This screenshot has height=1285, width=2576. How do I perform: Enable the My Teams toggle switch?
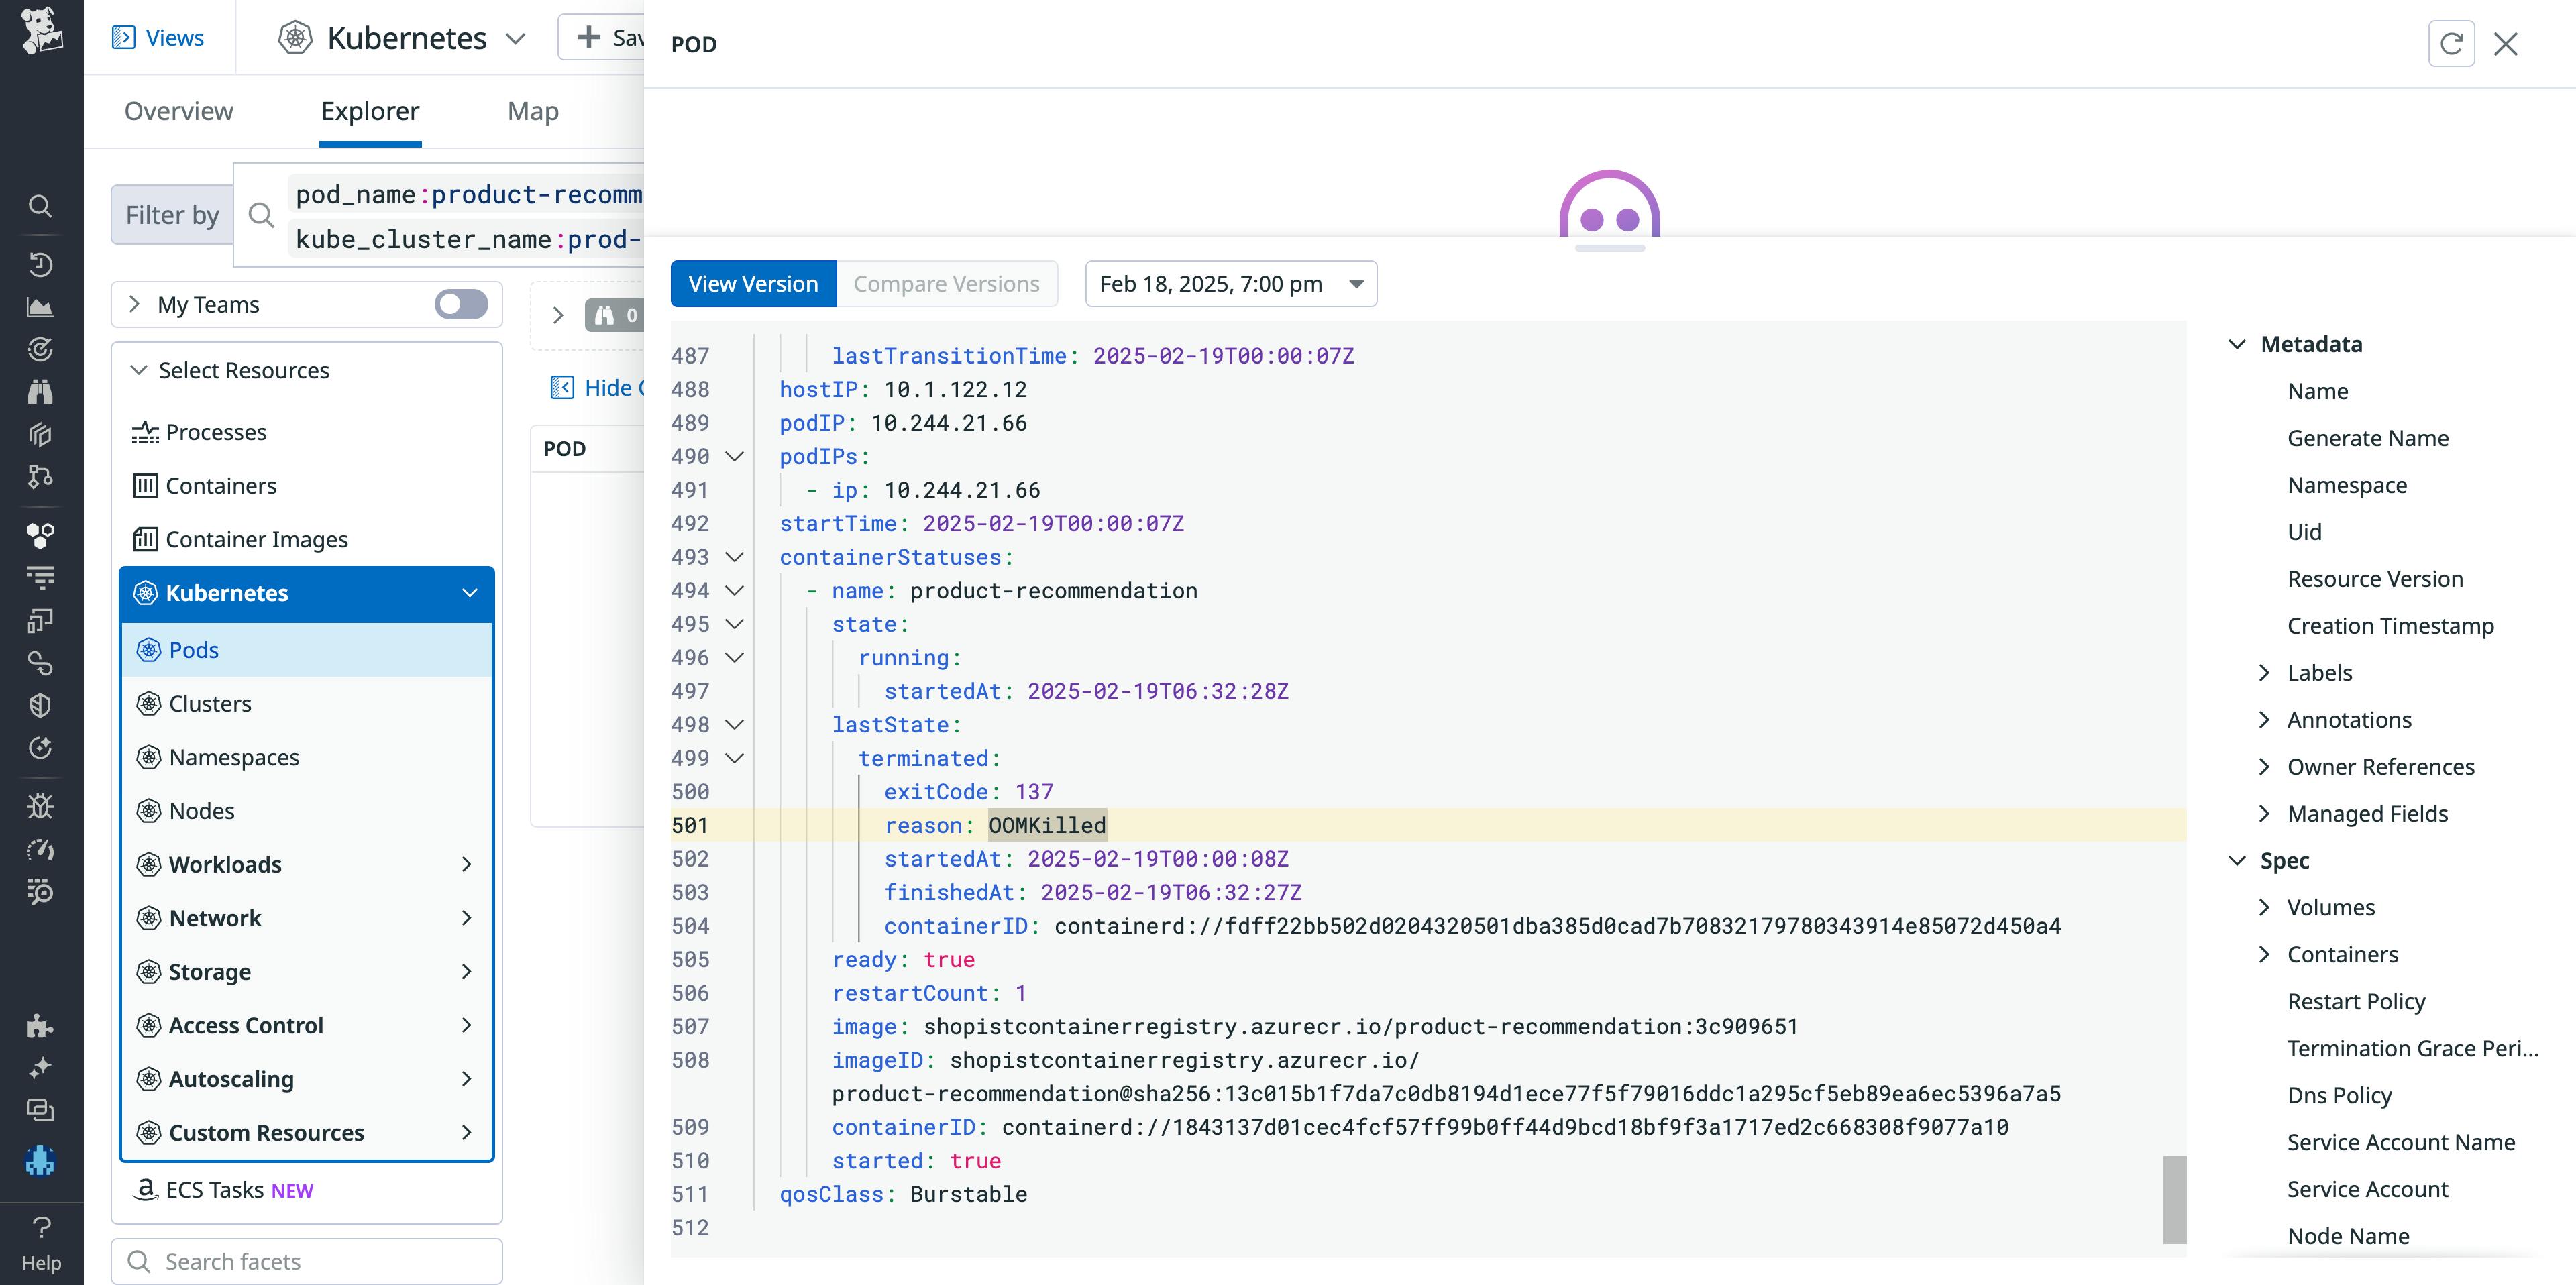click(x=460, y=304)
